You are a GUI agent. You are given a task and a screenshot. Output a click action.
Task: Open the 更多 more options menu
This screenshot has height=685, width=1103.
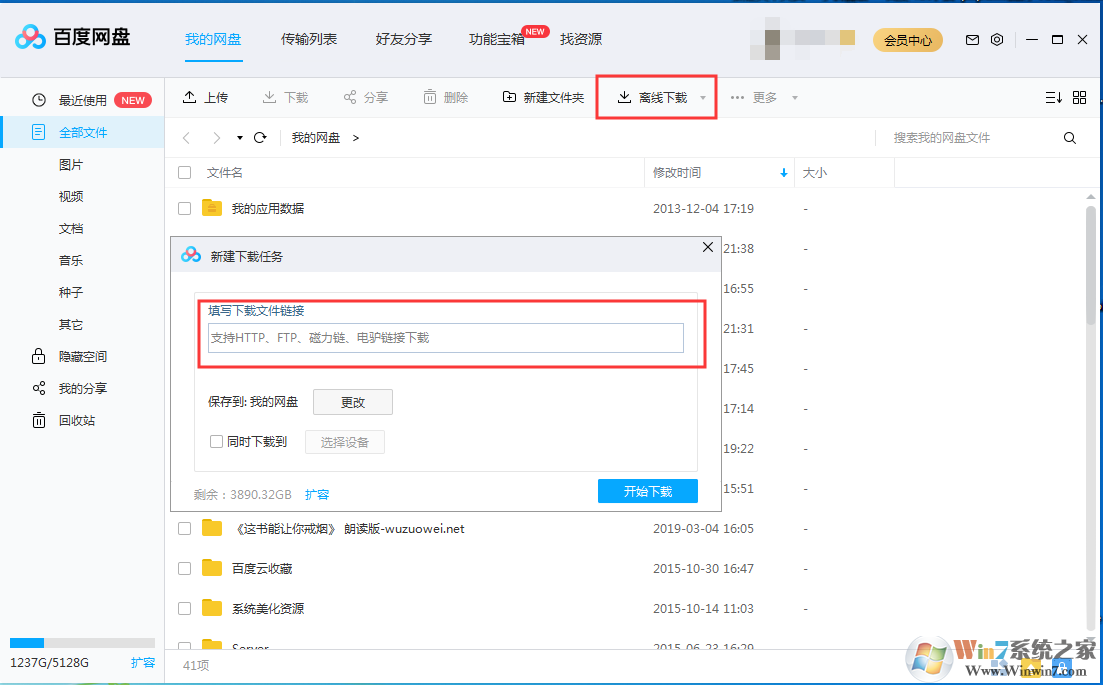pos(763,97)
